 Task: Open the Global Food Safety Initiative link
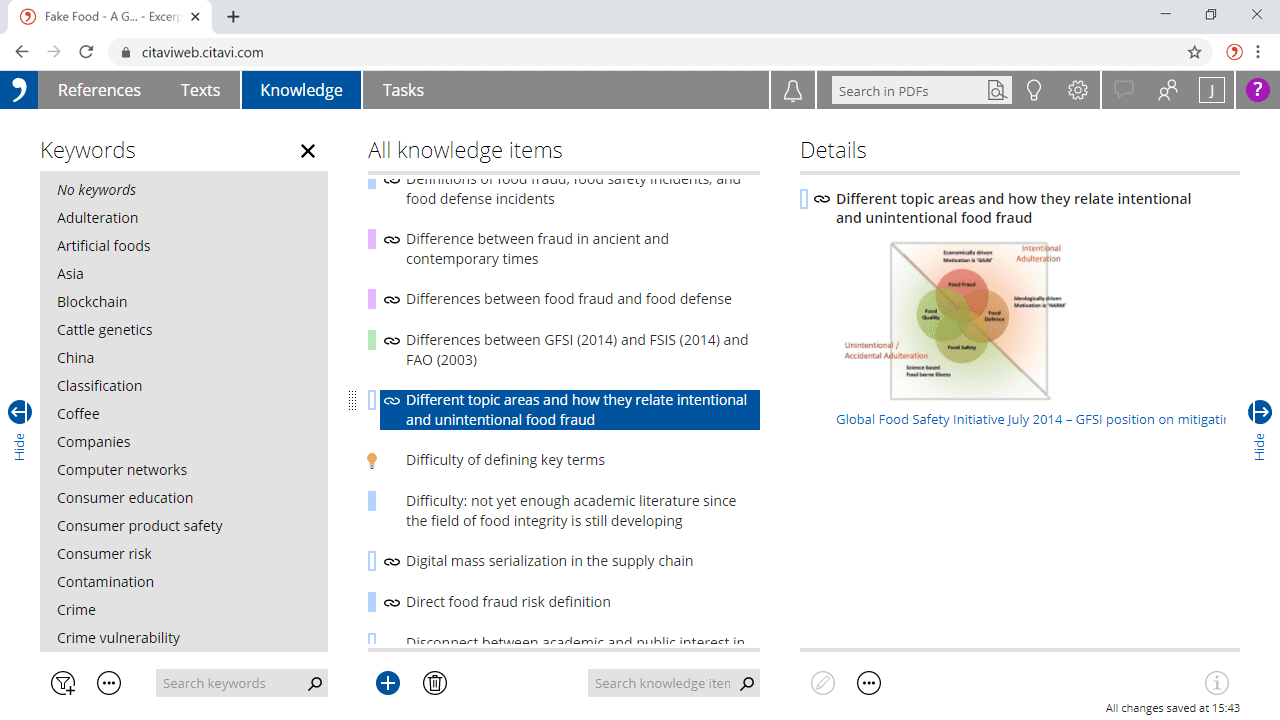point(1030,420)
